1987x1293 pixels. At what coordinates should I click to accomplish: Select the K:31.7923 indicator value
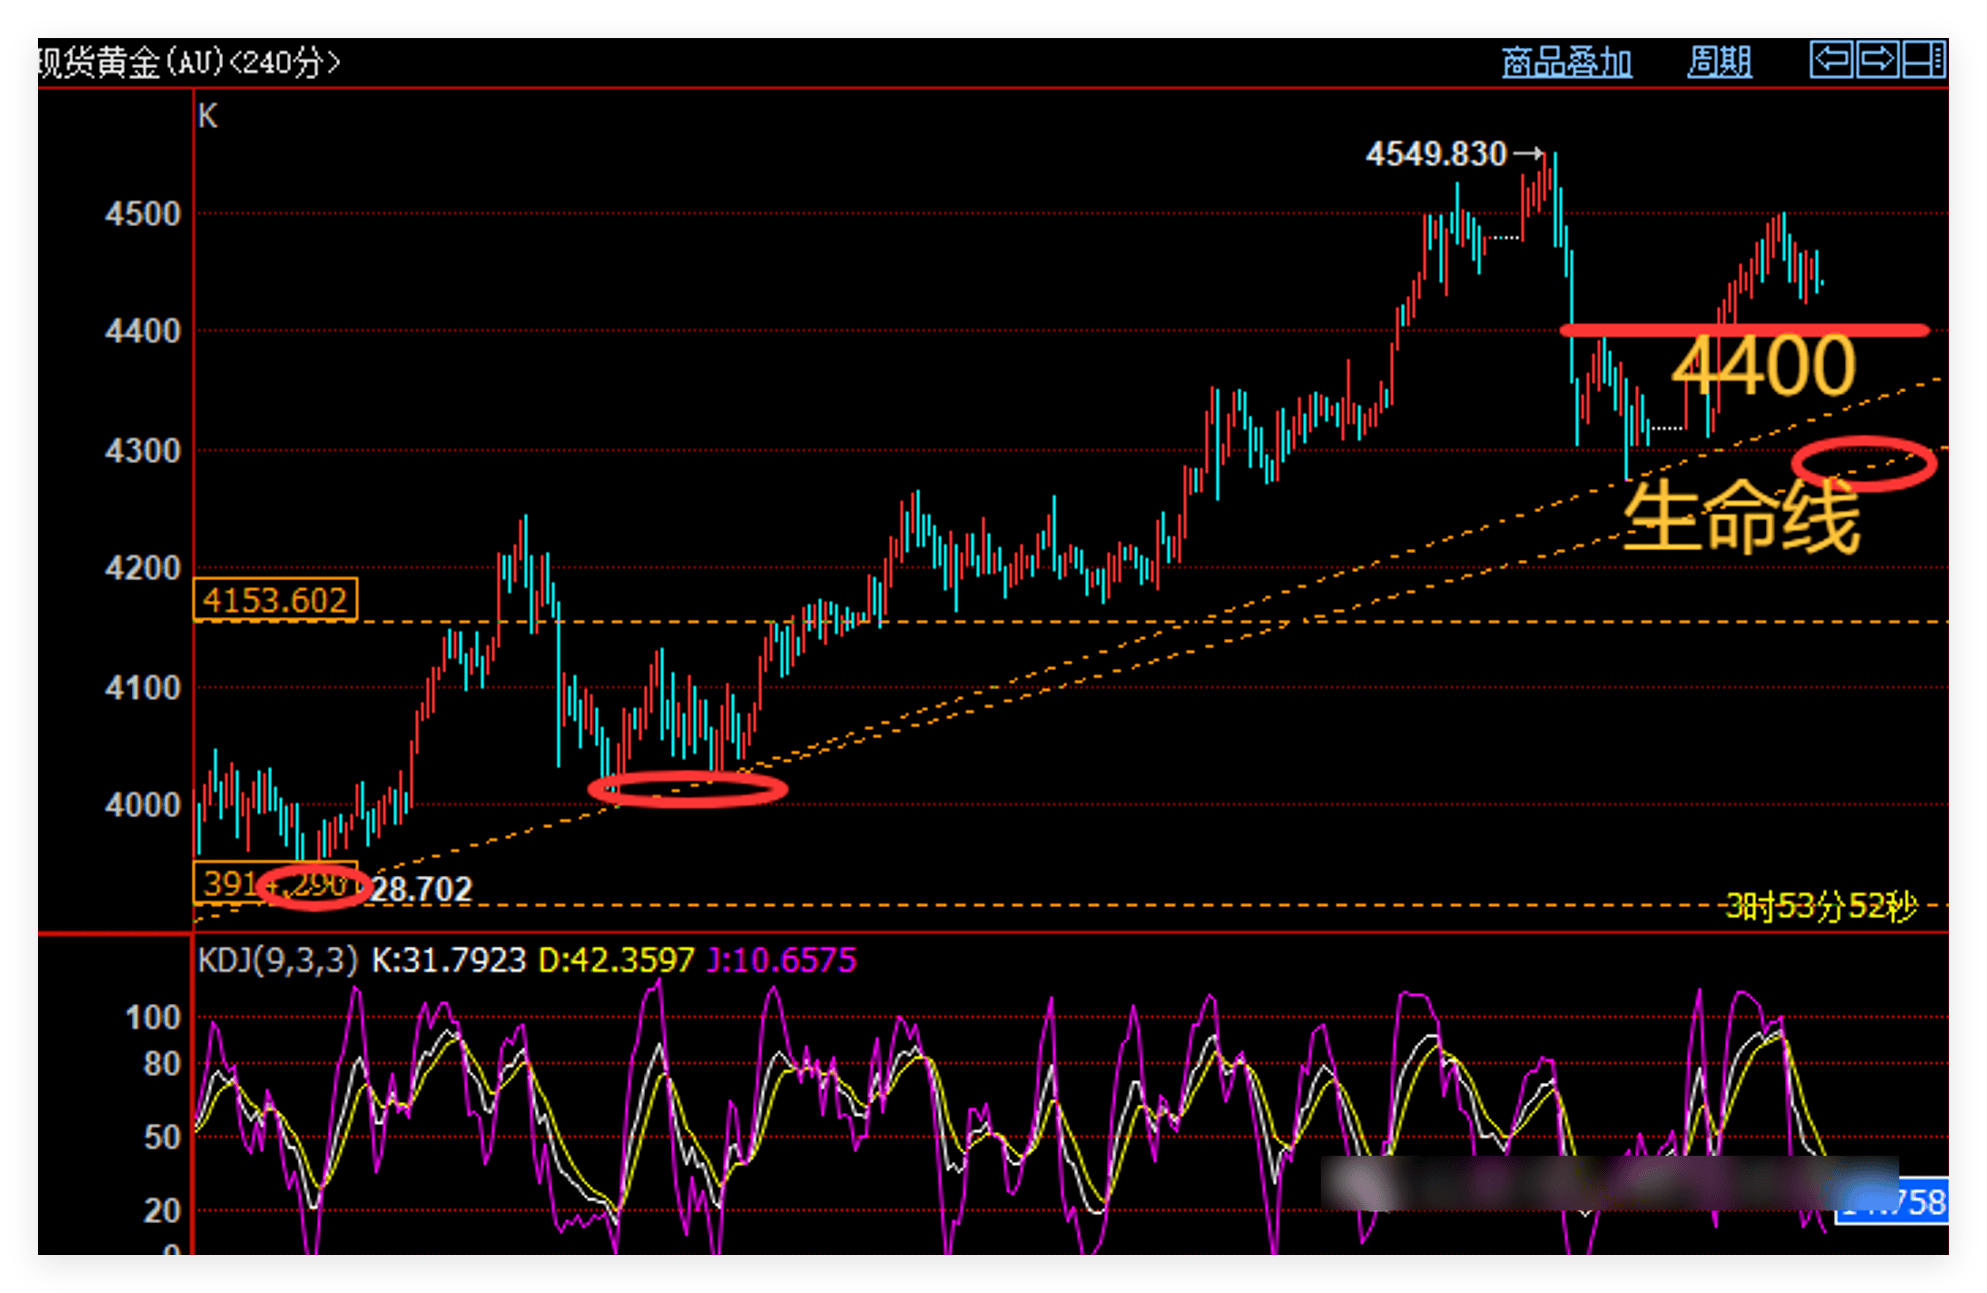click(x=448, y=961)
